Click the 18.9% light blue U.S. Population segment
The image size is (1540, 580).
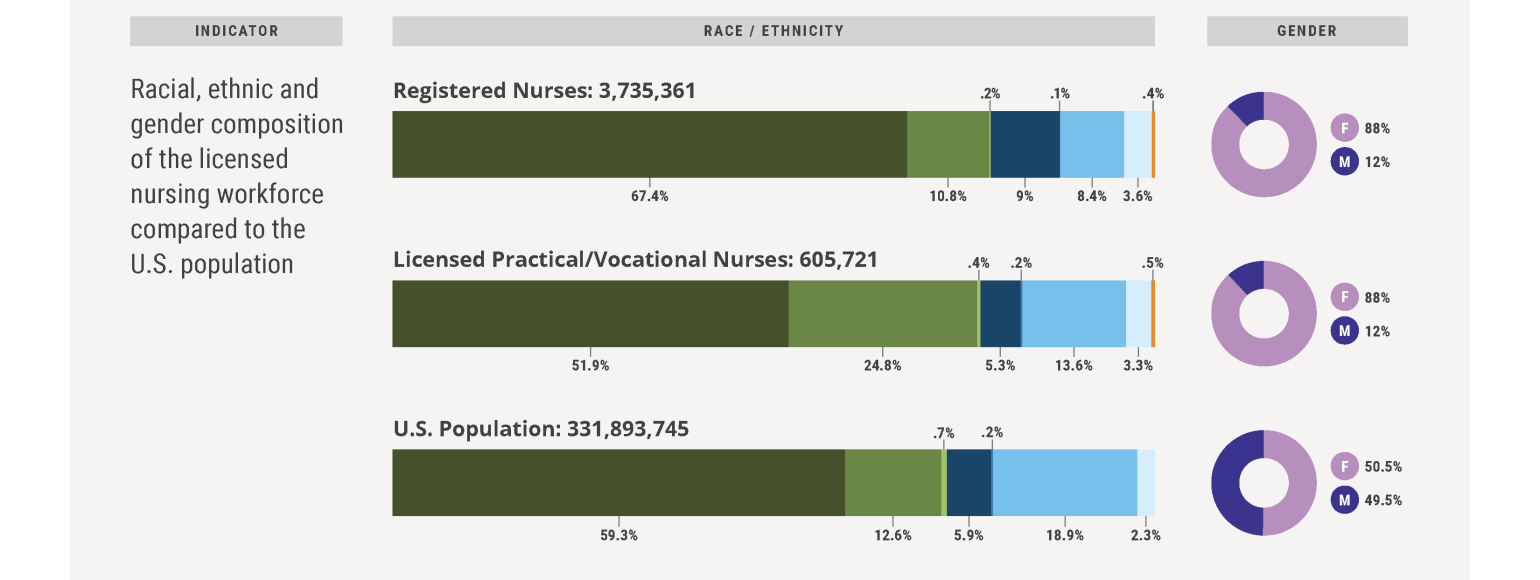pos(1064,482)
